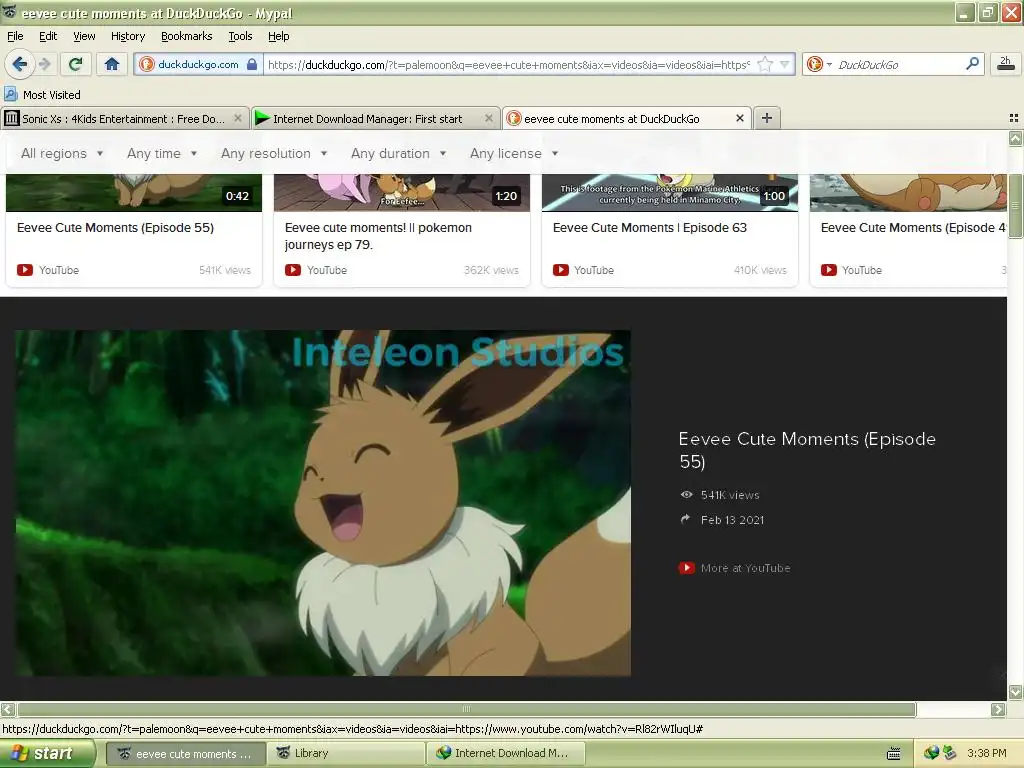Open the View menu
The image size is (1024, 768).
84,37
